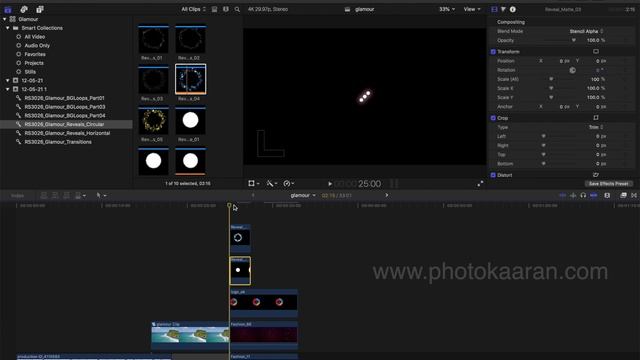The image size is (640, 360).
Task: Click the Index button
Action: pyautogui.click(x=17, y=196)
